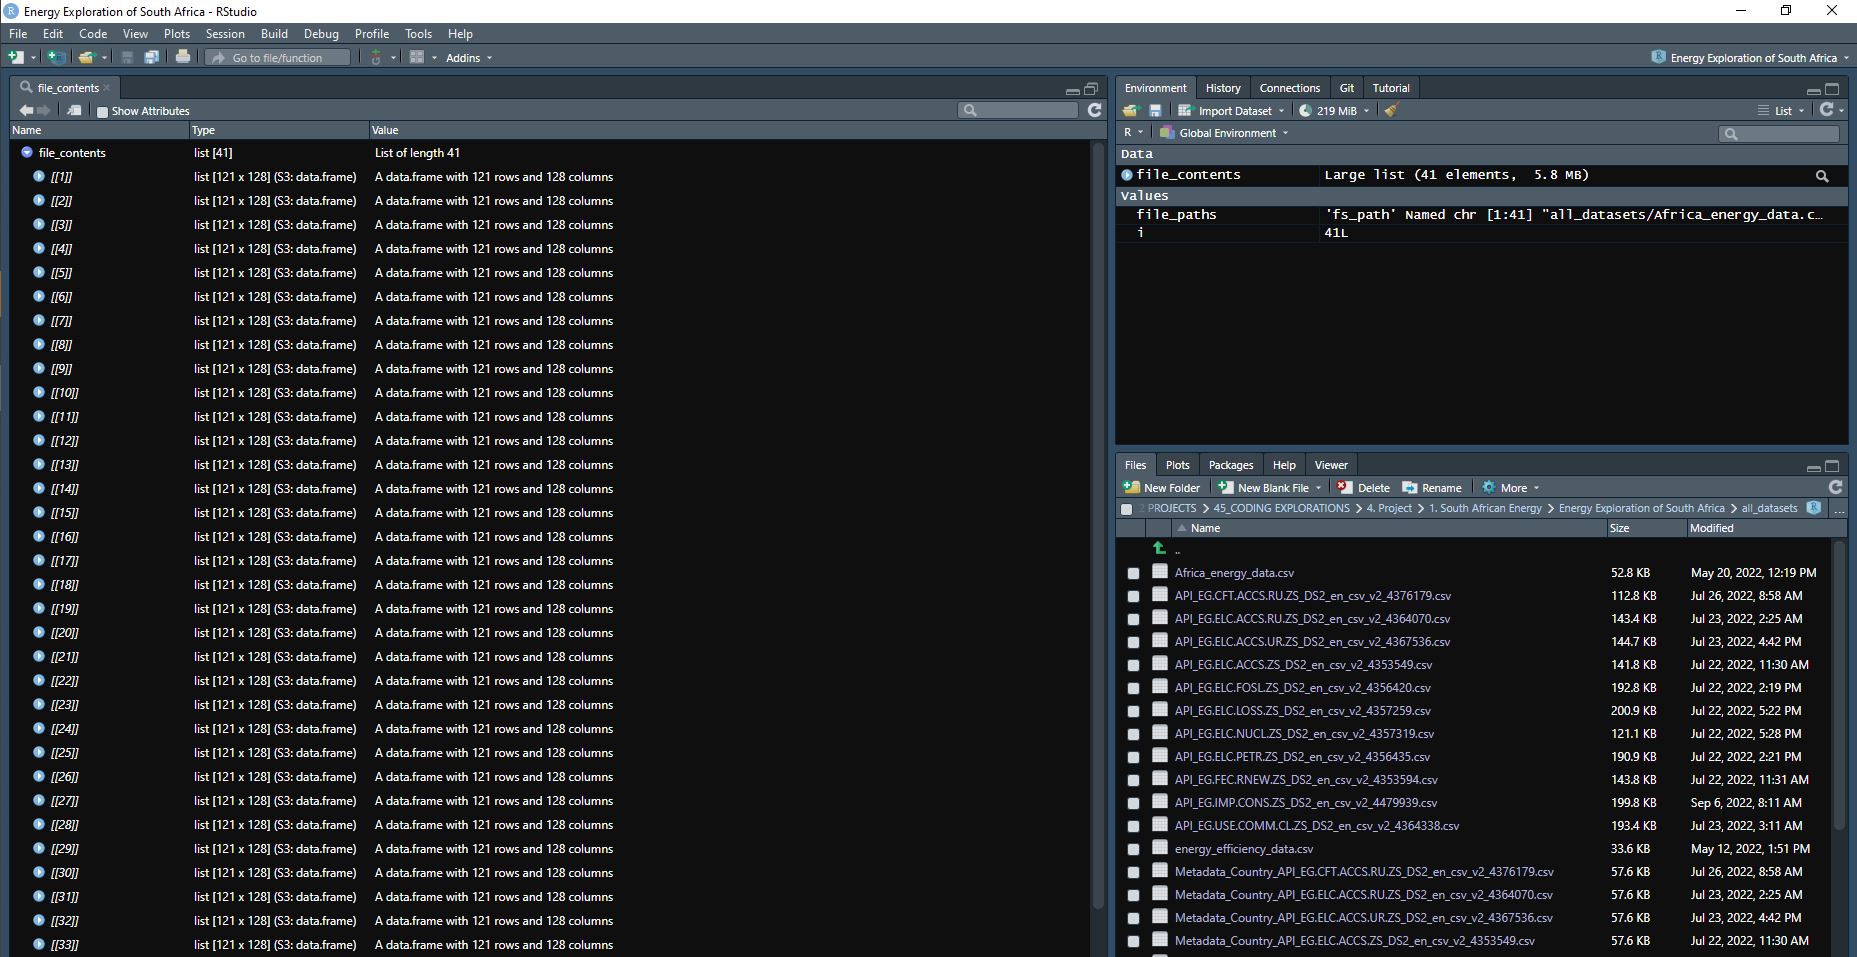Screen dimensions: 1857x957
Task: Click inside the Go to file/function field
Action: [x=277, y=57]
